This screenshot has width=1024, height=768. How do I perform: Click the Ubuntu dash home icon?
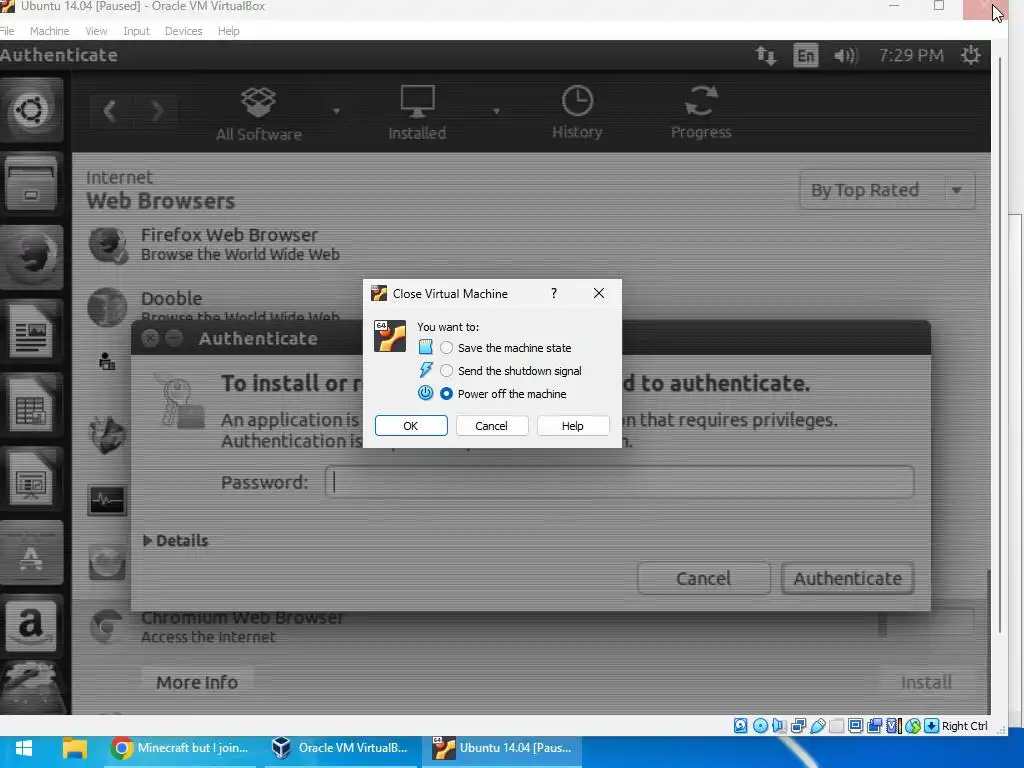coord(31,110)
